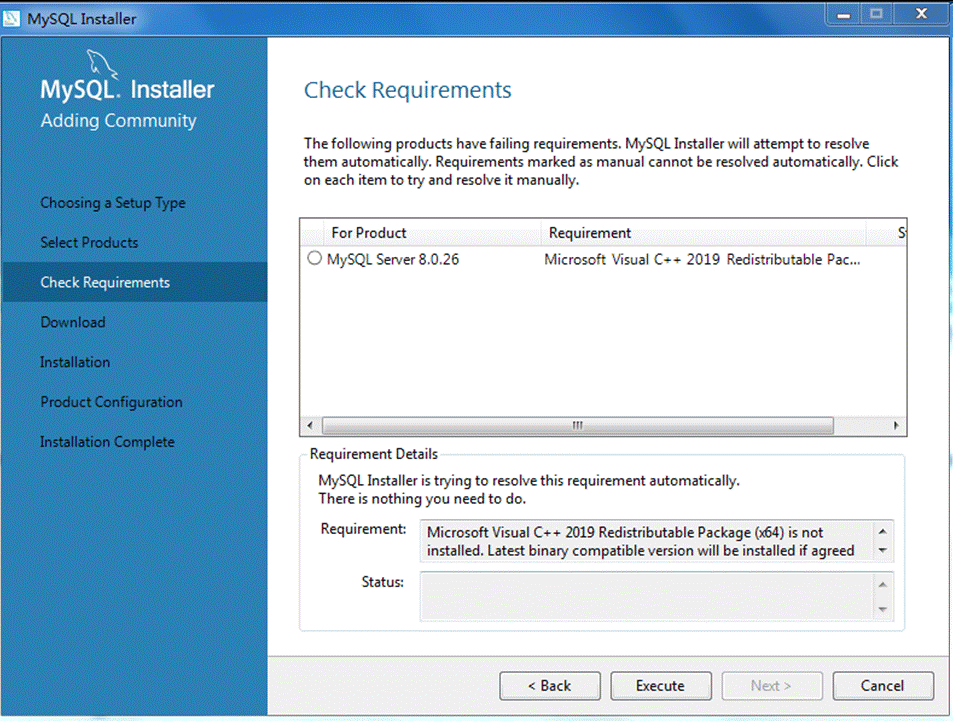The image size is (953, 721).
Task: Click the Cancel button
Action: [x=882, y=686]
